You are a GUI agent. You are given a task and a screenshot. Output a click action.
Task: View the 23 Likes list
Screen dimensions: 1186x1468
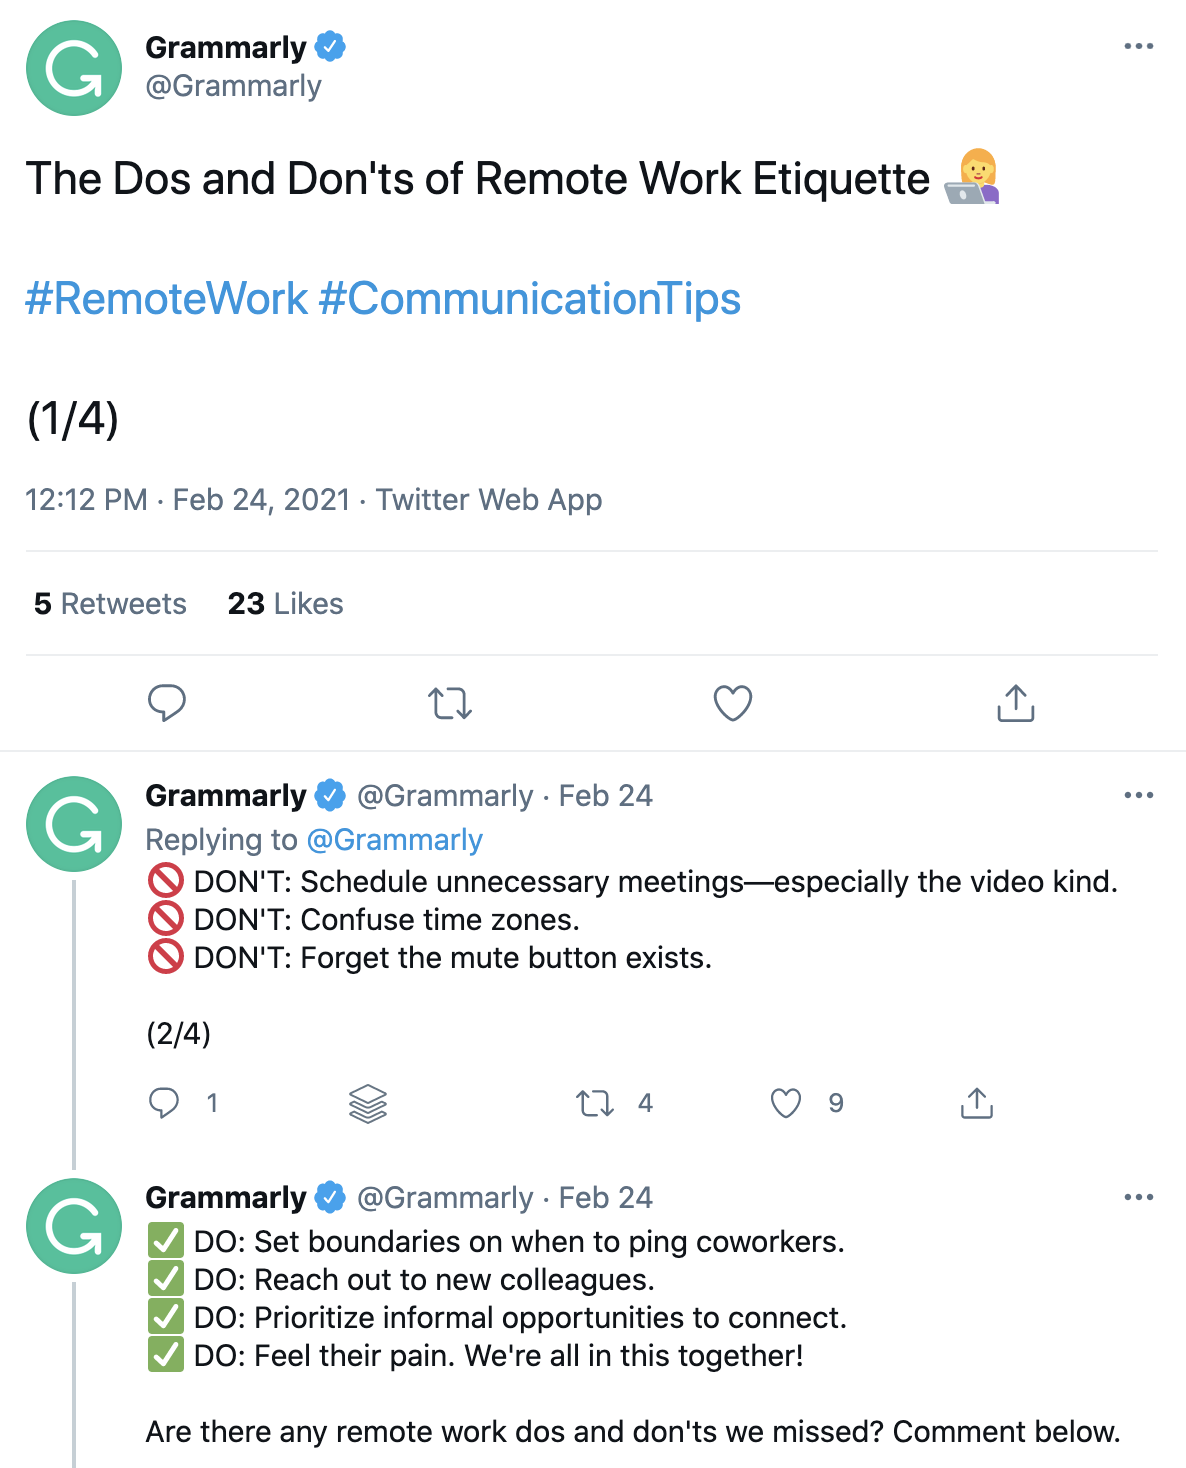point(285,604)
